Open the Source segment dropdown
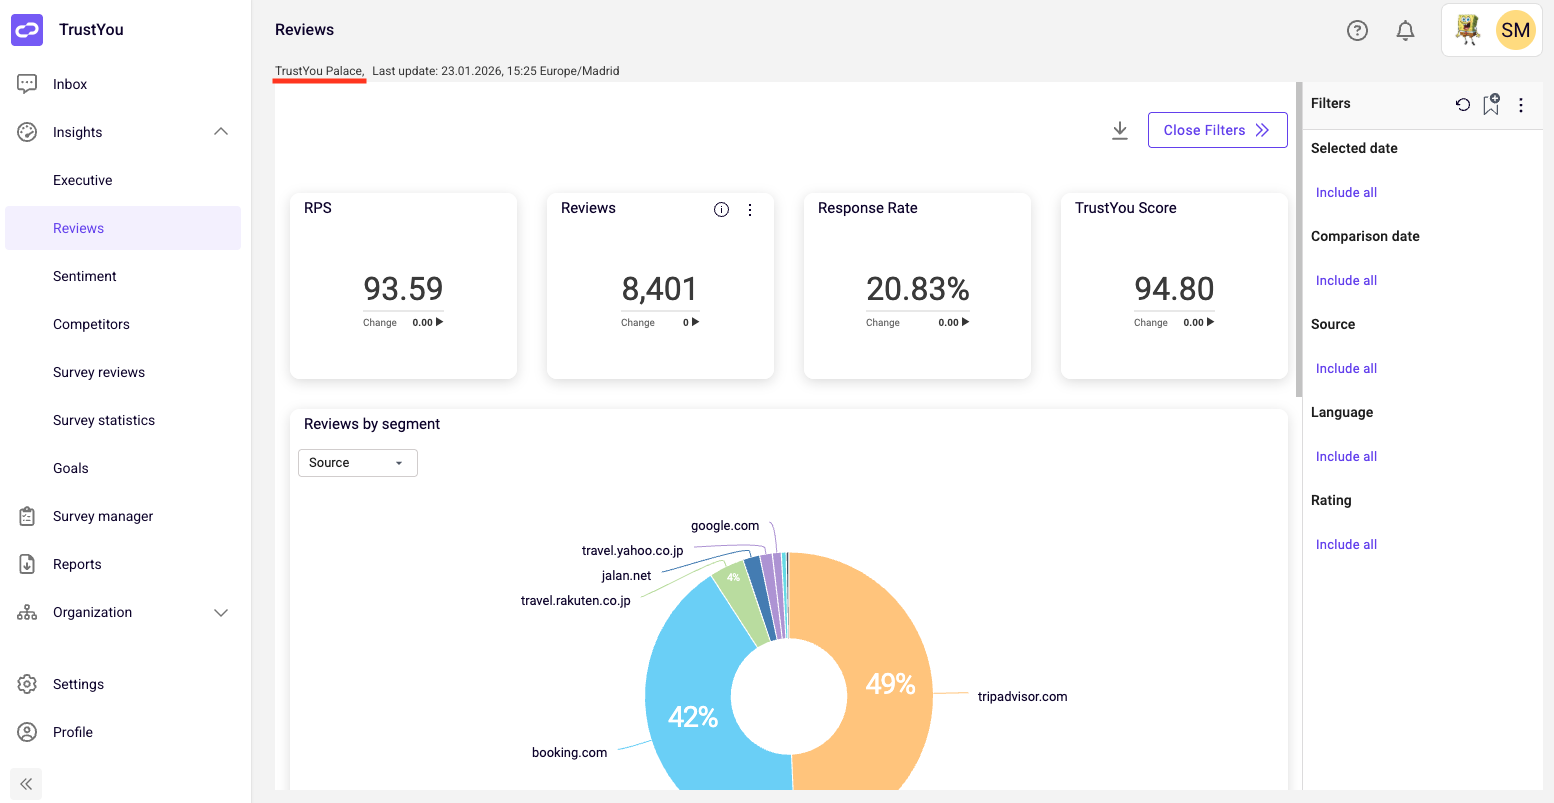 click(357, 463)
